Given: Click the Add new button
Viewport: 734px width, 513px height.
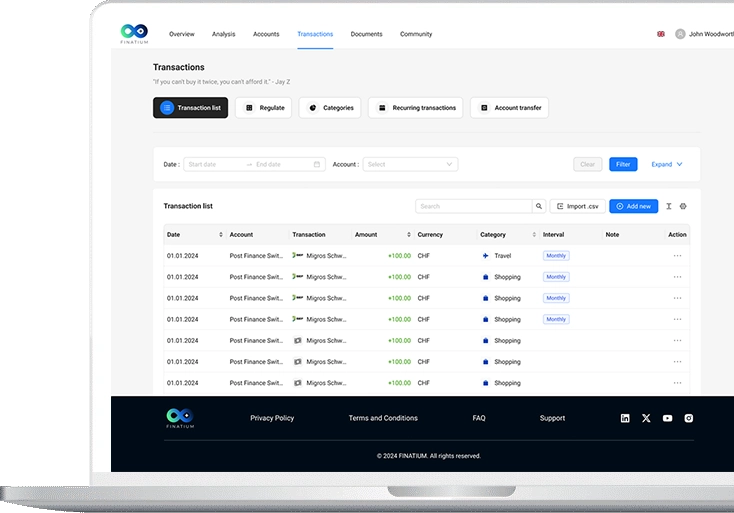Looking at the screenshot, I should coord(633,206).
